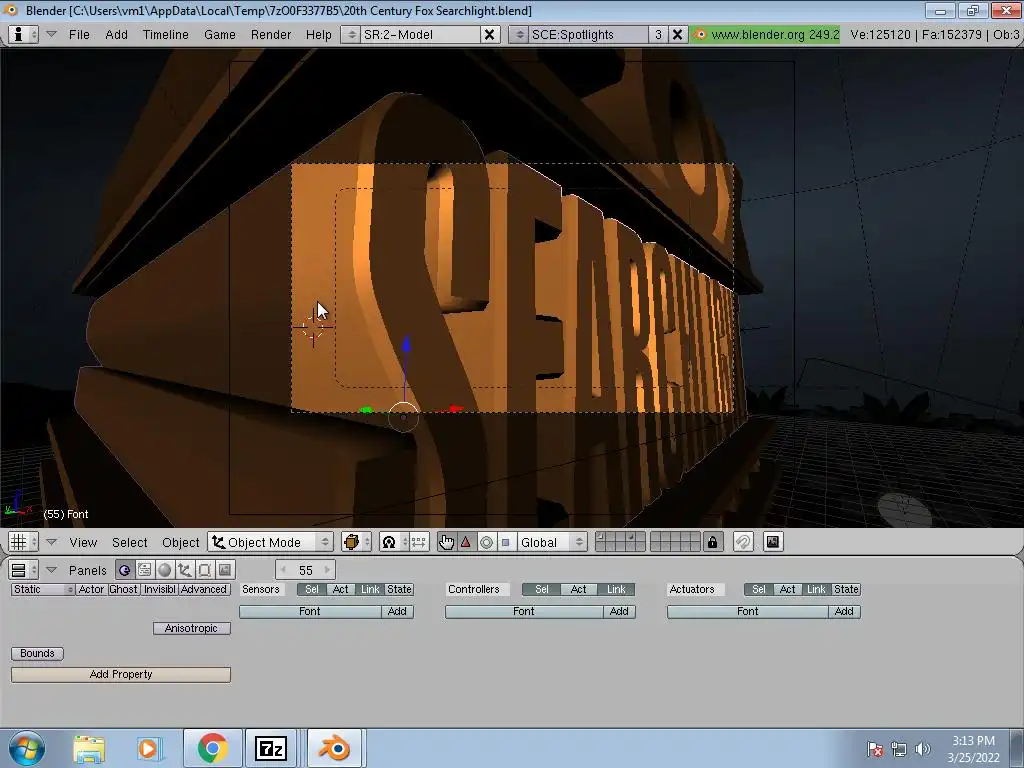Open the info window type selector
Image resolution: width=1024 pixels, height=768 pixels.
(x=24, y=35)
